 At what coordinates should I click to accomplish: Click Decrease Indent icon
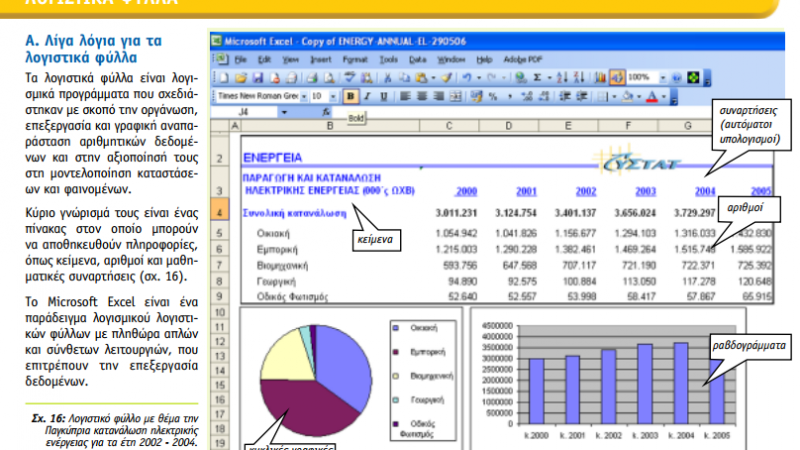tap(564, 96)
